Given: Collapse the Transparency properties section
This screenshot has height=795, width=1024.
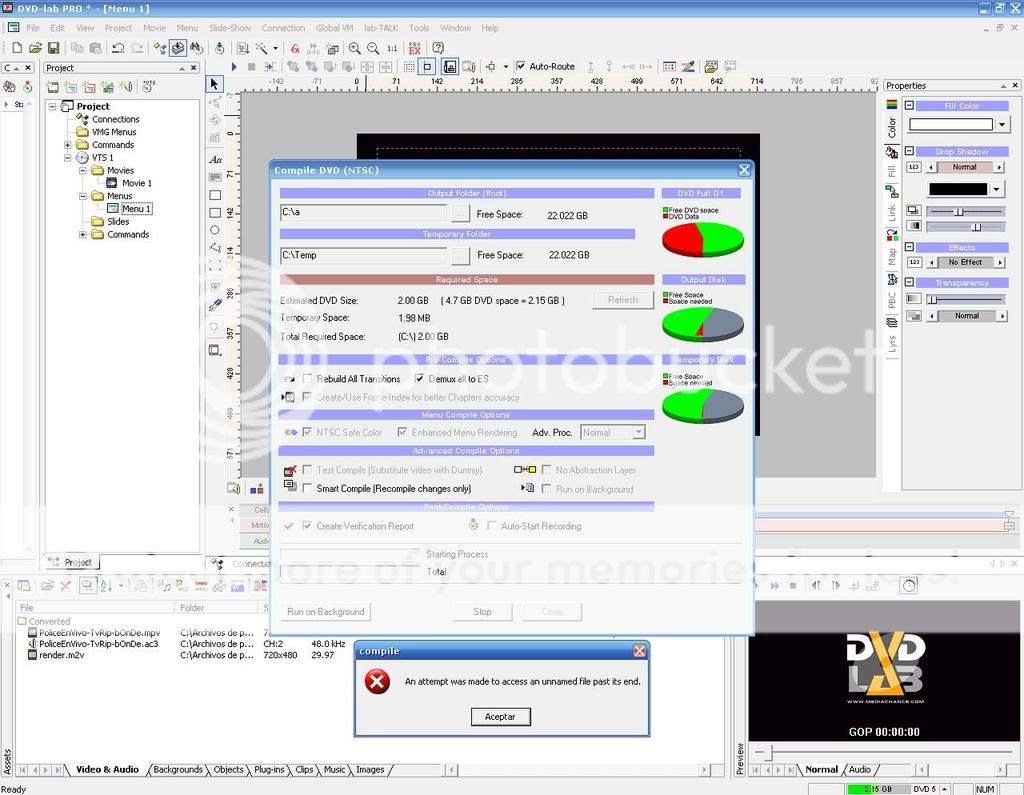Looking at the screenshot, I should (x=908, y=282).
